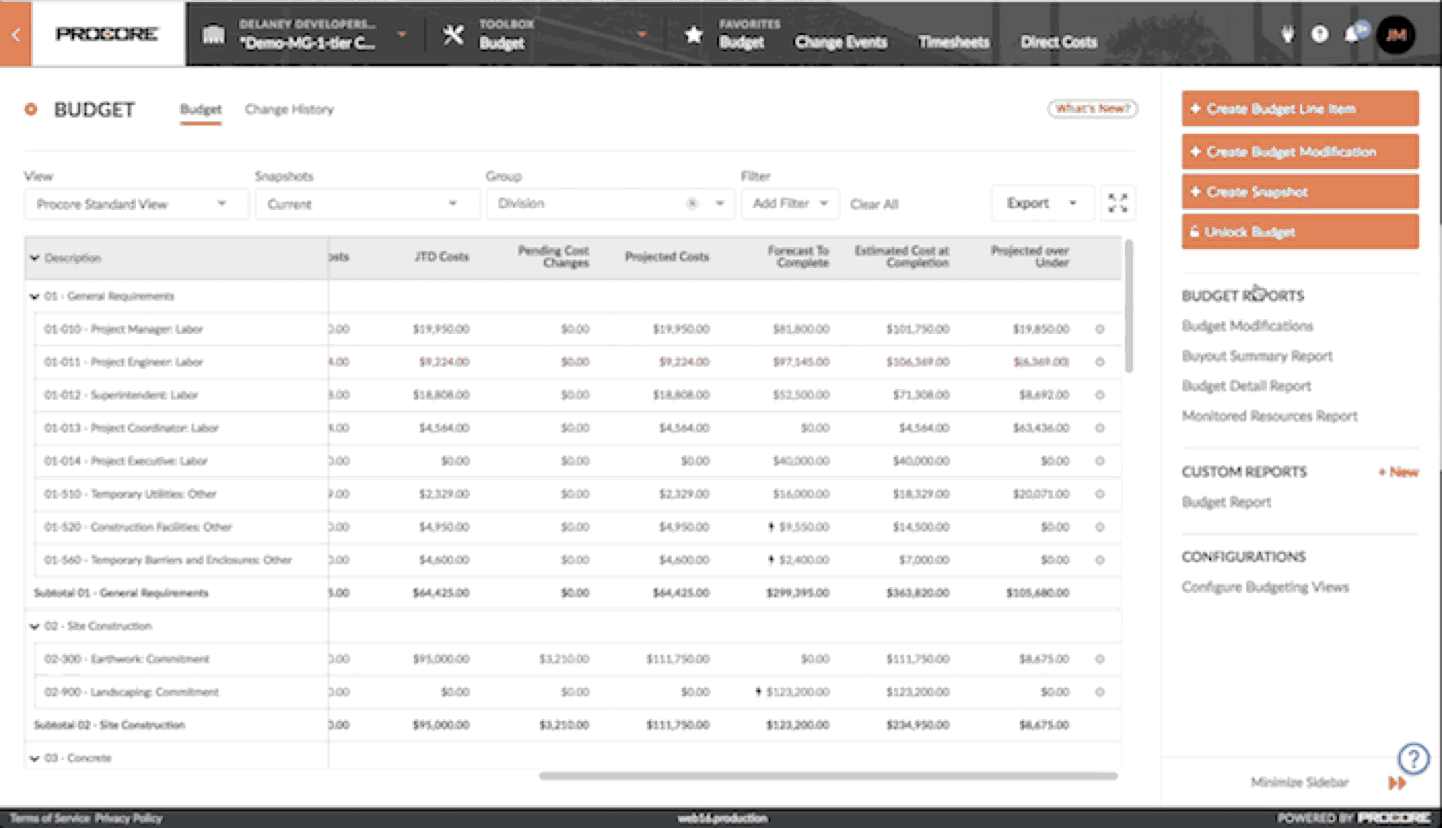The image size is (1442, 828).
Task: Open custom Budget Report link
Action: click(x=1226, y=502)
